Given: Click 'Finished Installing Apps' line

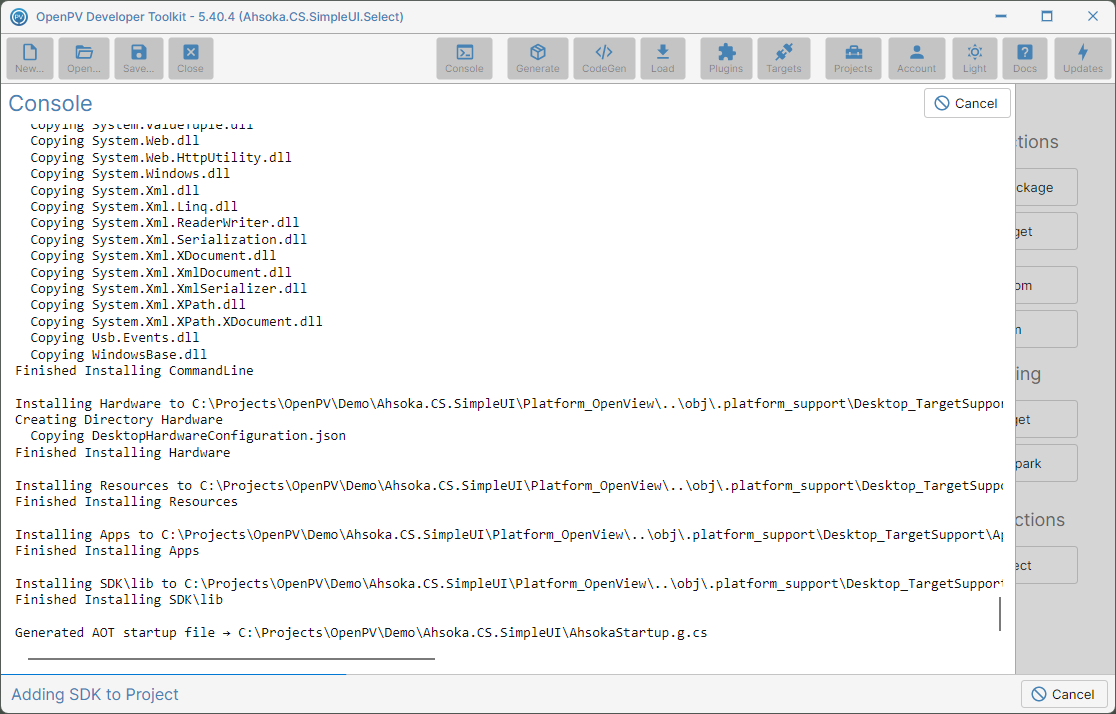Looking at the screenshot, I should [107, 550].
